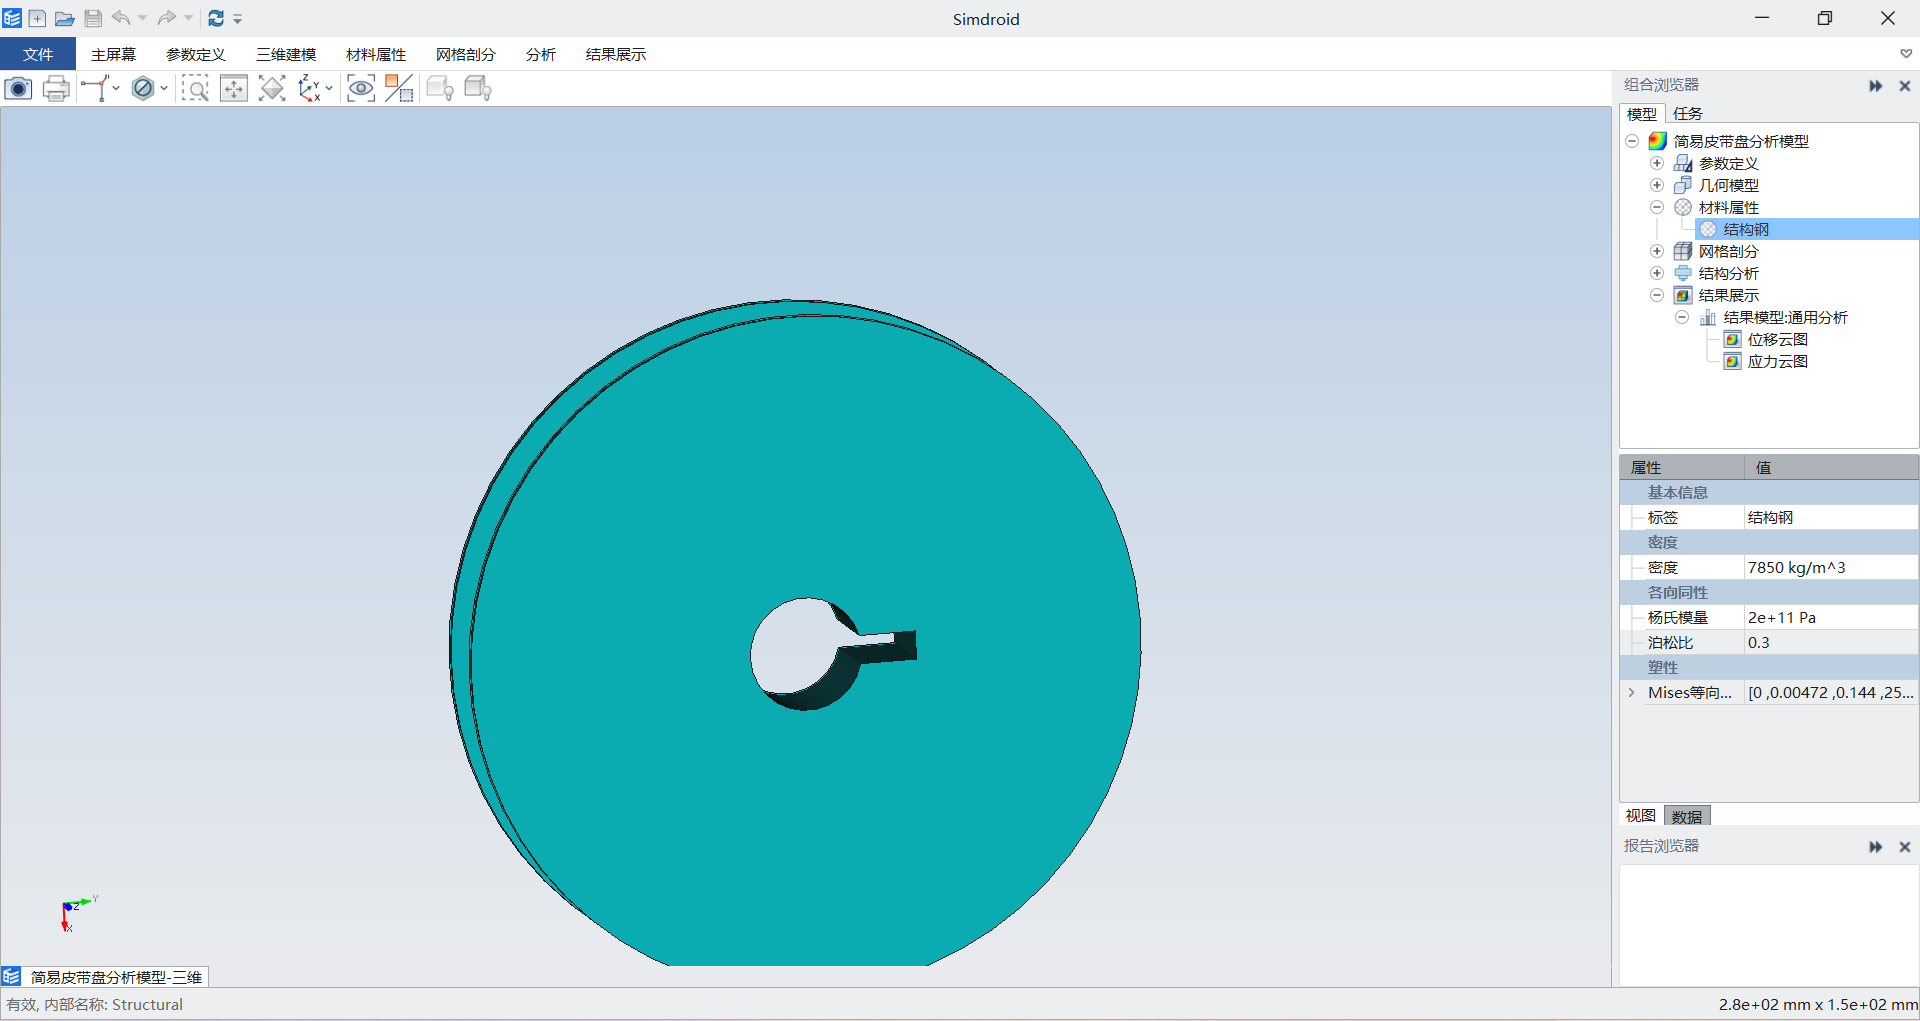This screenshot has width=1920, height=1021.
Task: Switch to the 数据 property tab
Action: (x=1687, y=816)
